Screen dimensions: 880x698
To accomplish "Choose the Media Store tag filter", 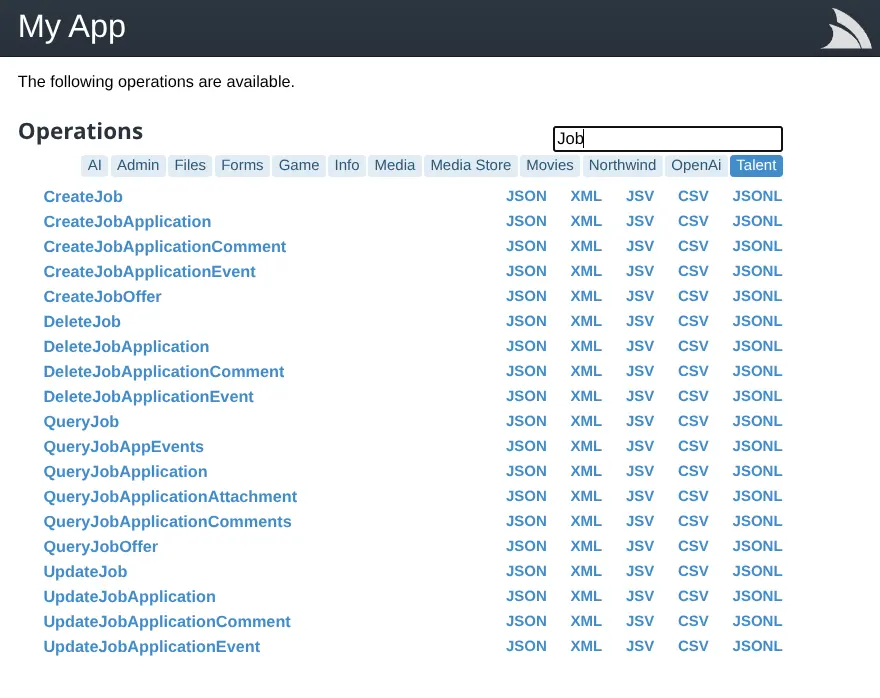I will click(x=470, y=166).
